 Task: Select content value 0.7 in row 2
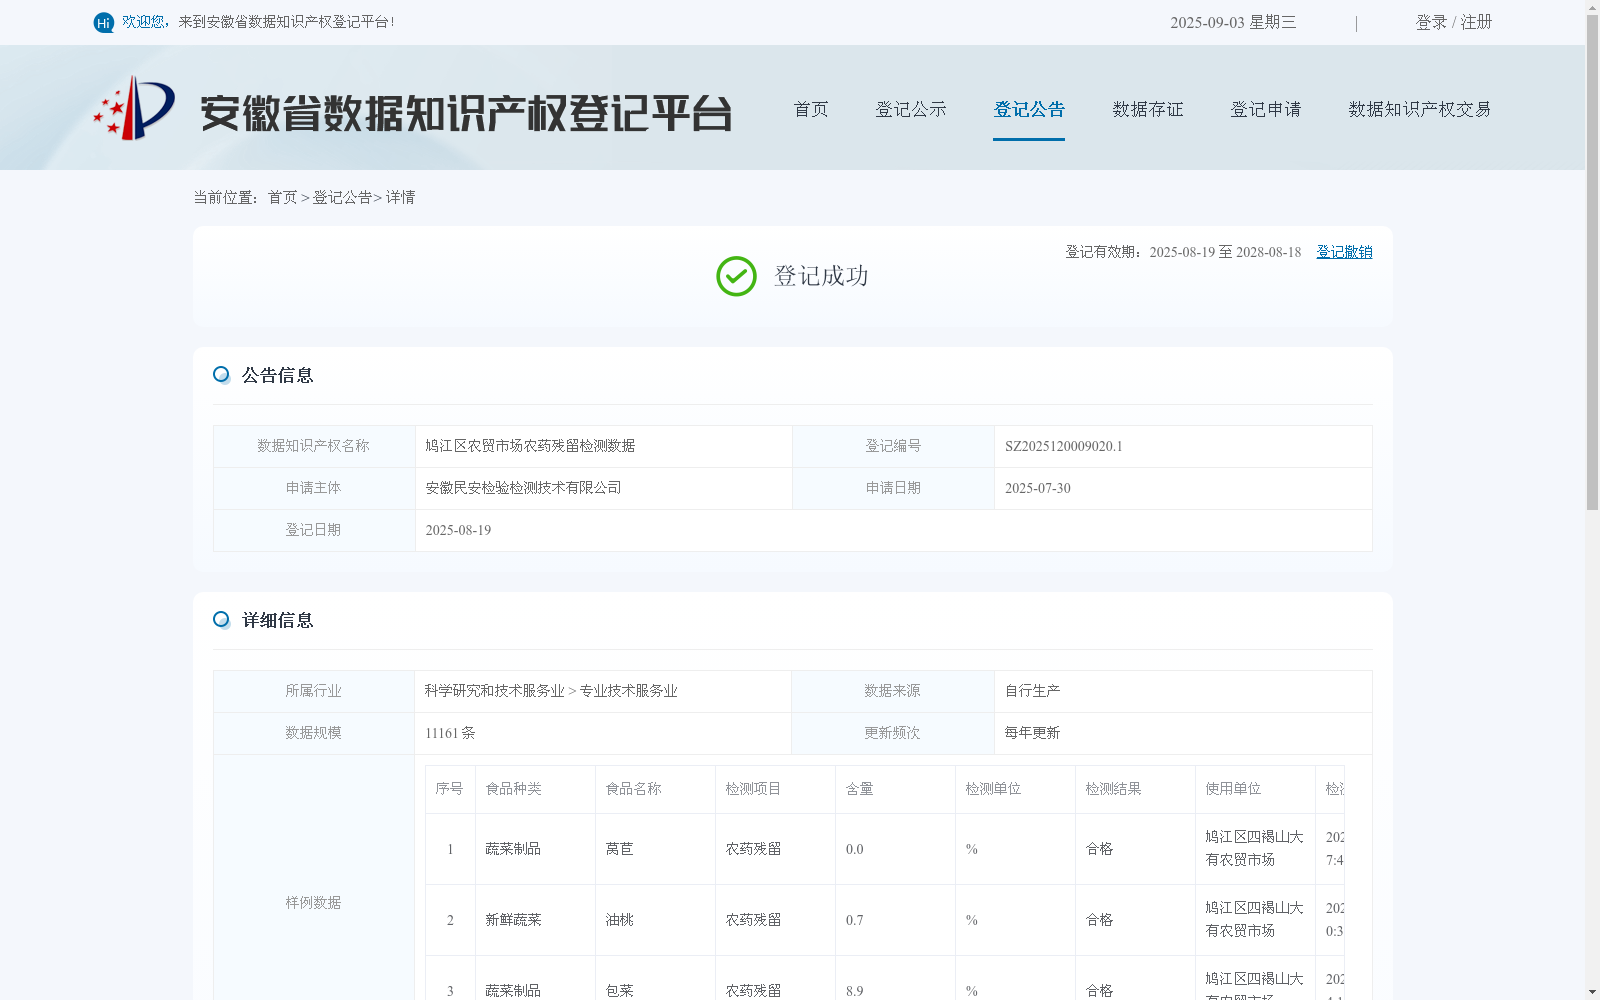(854, 920)
